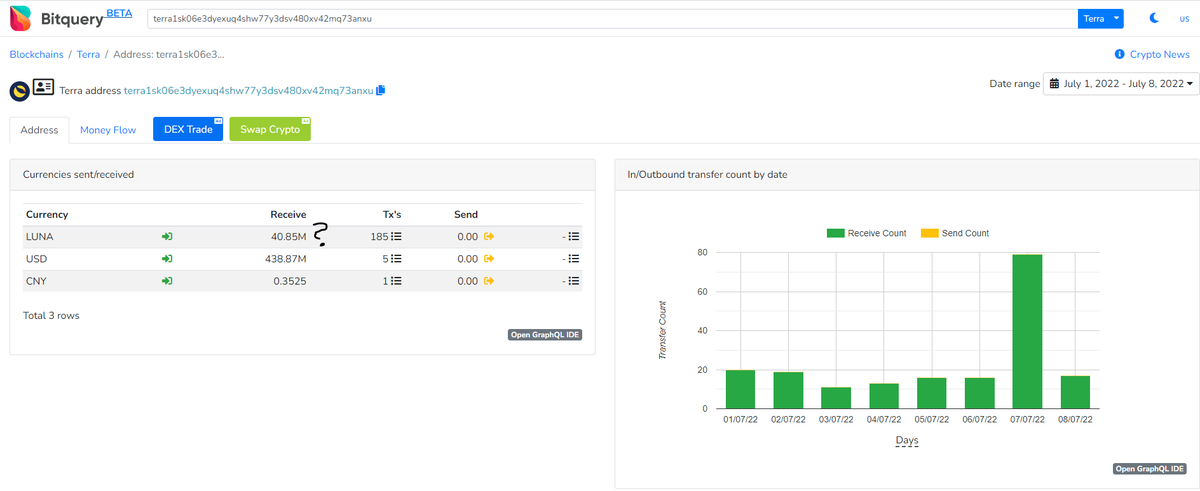Viewport: 1200px width, 491px height.
Task: Click the USD receive arrow icon
Action: coord(168,259)
